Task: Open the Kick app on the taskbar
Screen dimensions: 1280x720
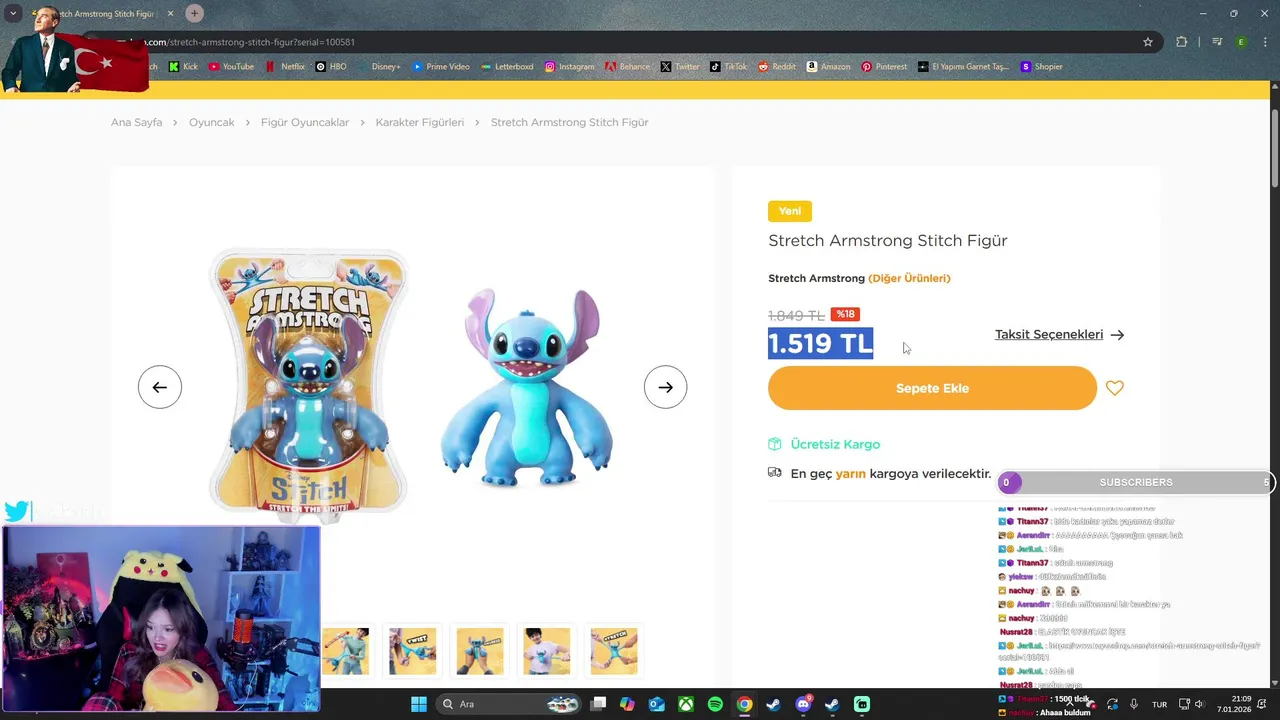Action: click(862, 704)
